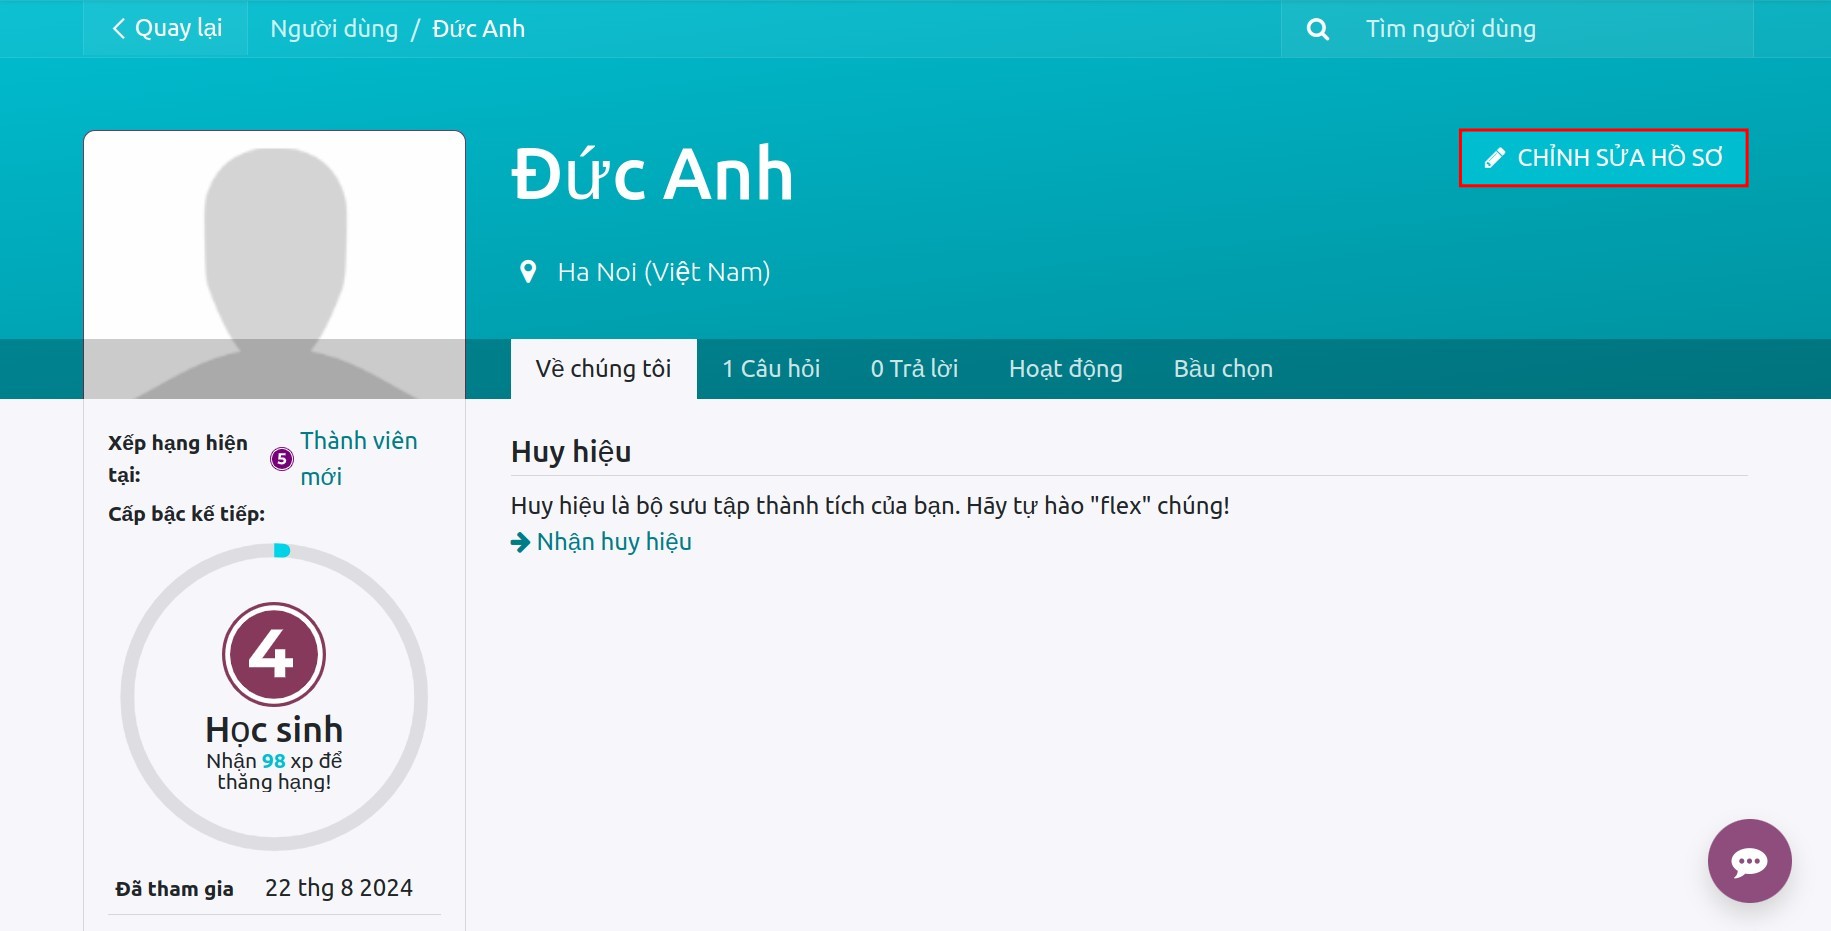Open the Bầu chọn tab
1831x931 pixels.
(1223, 369)
